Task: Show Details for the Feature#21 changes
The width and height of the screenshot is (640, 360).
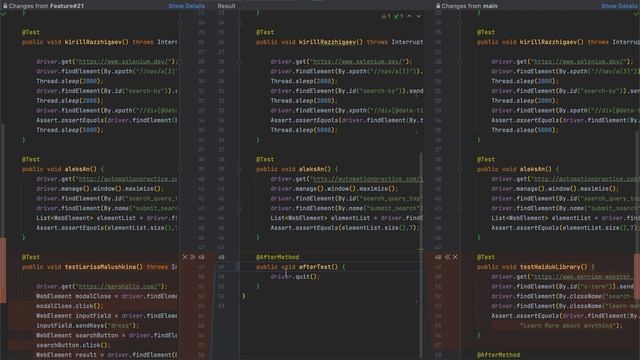Action: (187, 6)
